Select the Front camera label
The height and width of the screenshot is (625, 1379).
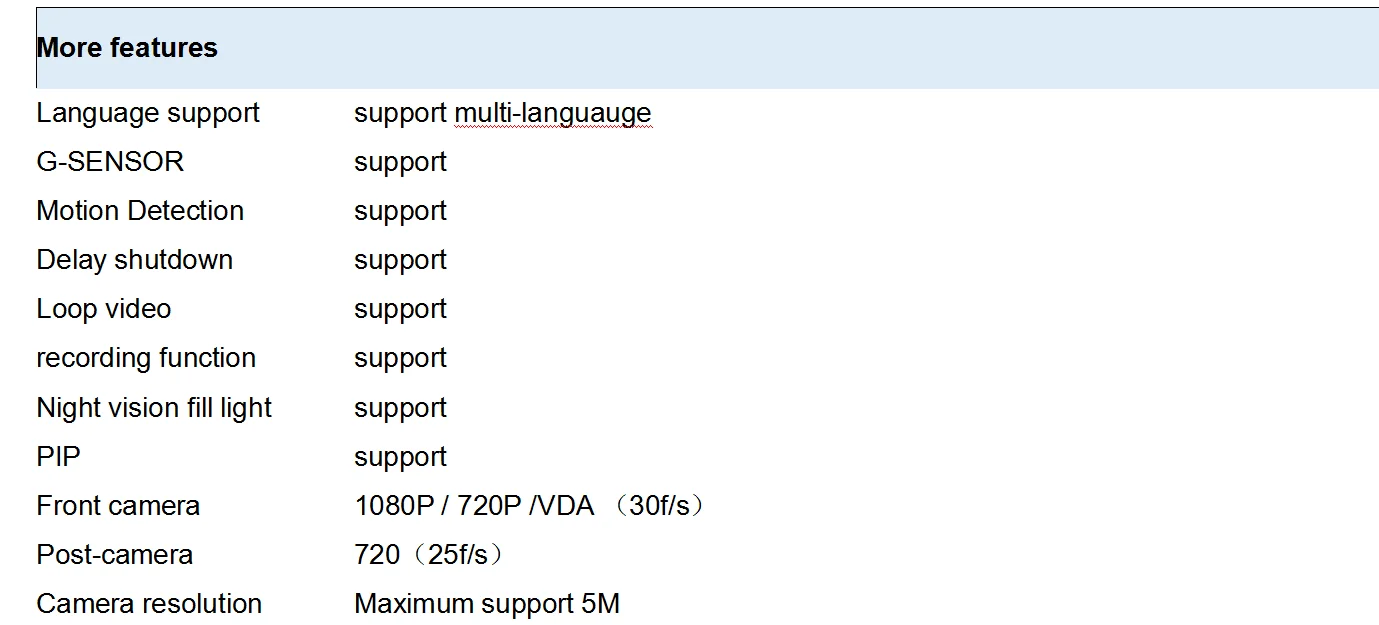tap(118, 506)
